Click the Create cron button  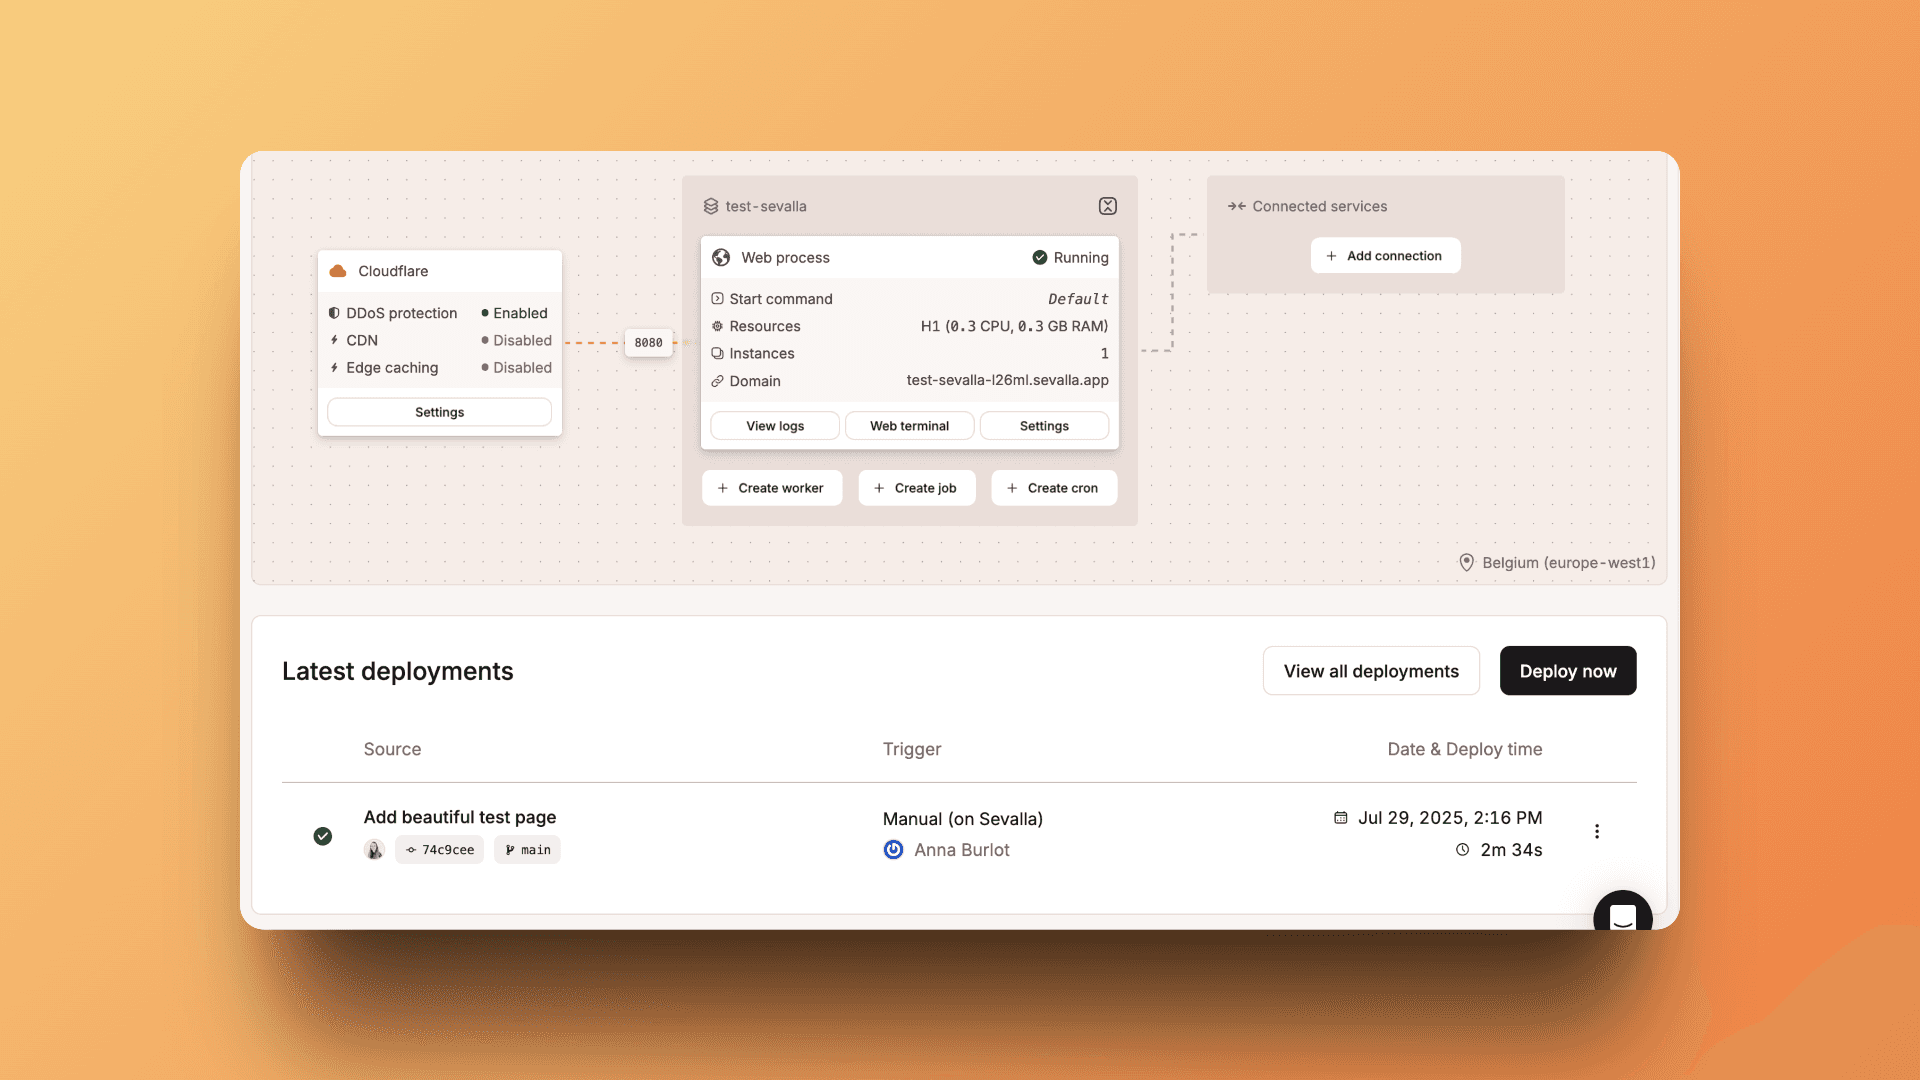tap(1053, 488)
